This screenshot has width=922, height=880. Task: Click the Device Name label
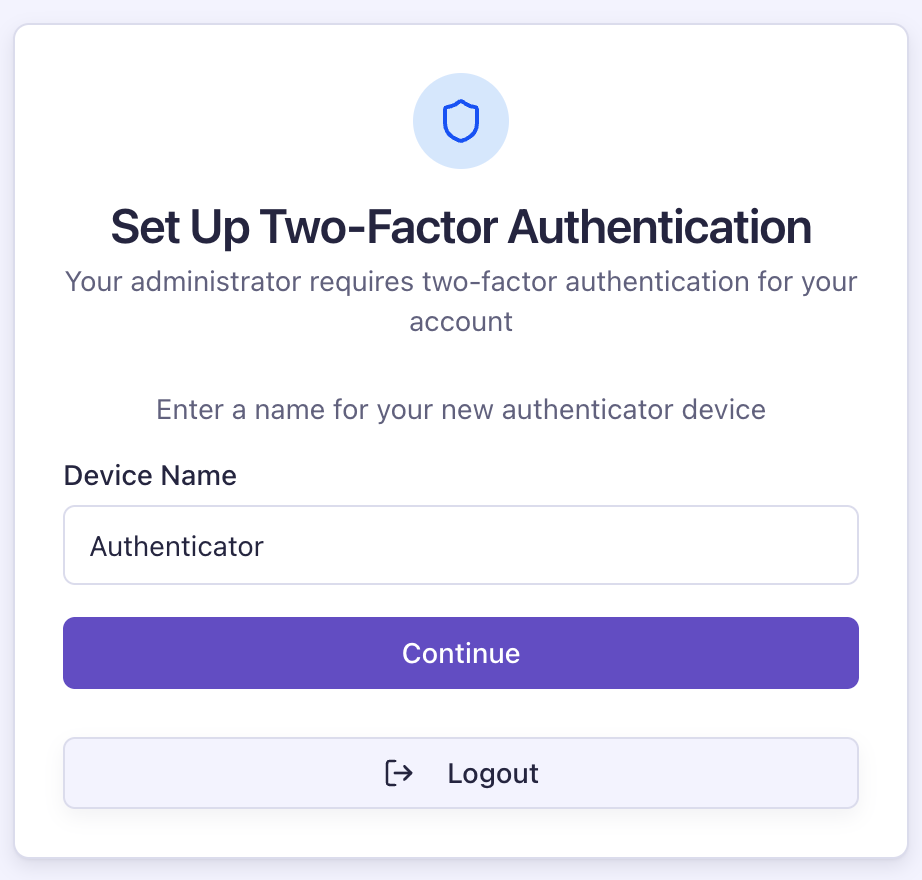(x=150, y=475)
